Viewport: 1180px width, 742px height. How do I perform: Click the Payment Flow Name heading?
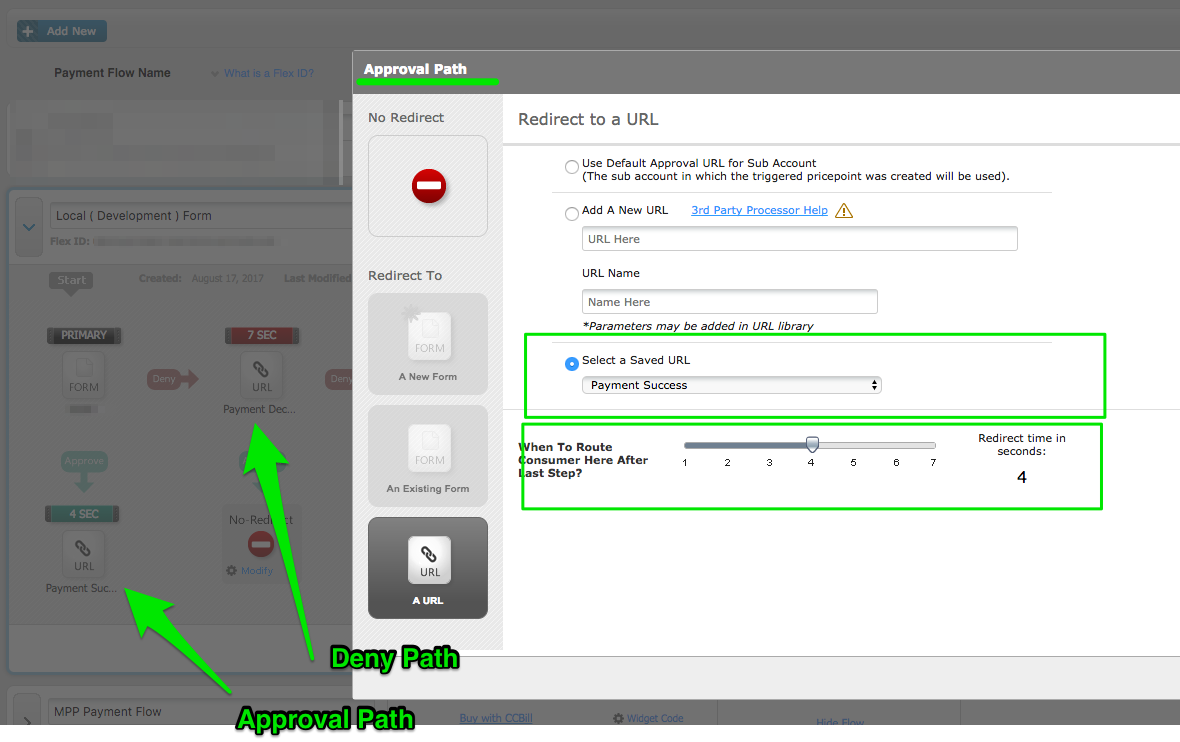(112, 73)
